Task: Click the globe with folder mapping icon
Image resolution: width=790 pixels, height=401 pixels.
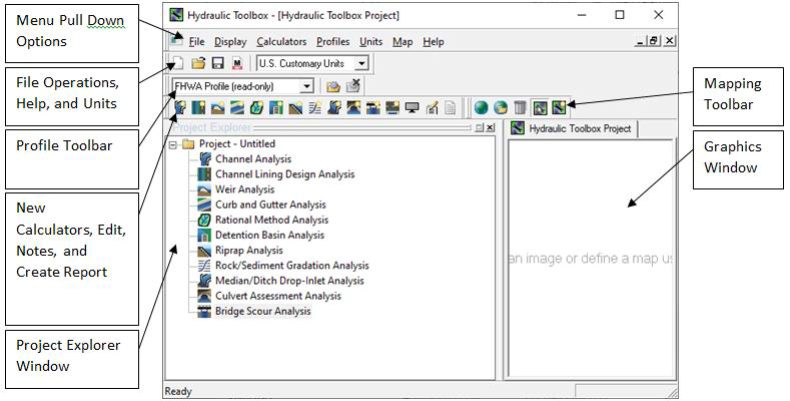Action: [501, 107]
